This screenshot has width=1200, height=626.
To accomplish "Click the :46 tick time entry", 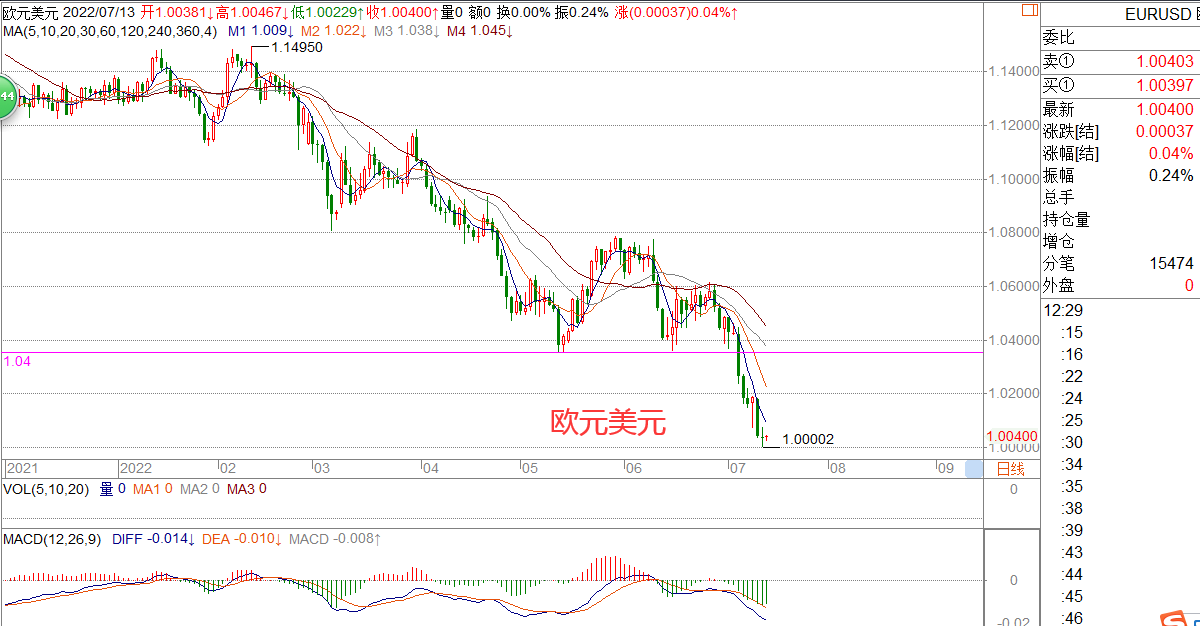I will [x=1072, y=618].
